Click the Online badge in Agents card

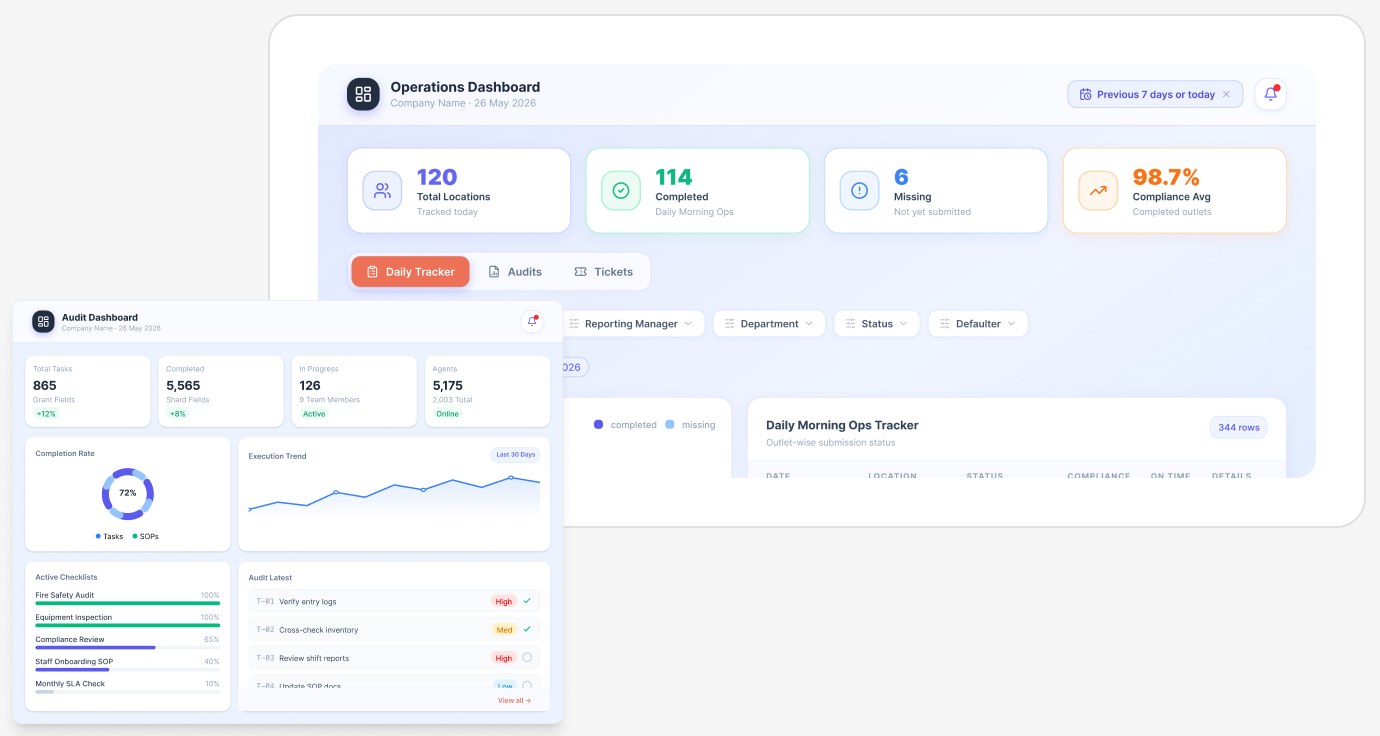(x=447, y=414)
